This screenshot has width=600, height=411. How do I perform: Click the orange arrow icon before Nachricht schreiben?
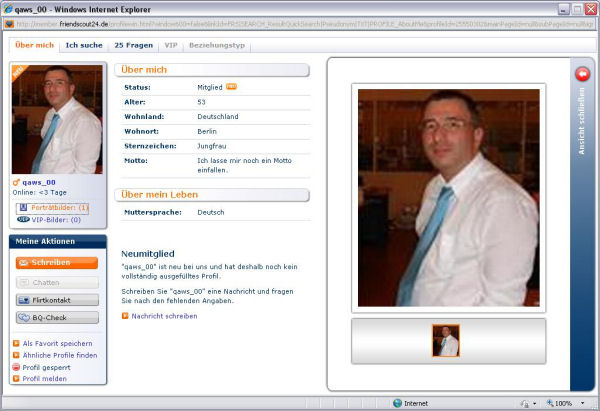click(x=125, y=316)
